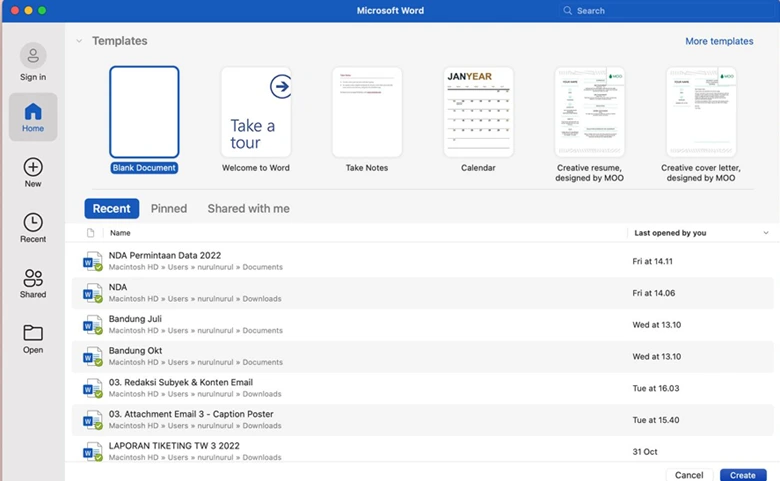Go to Home in the sidebar
This screenshot has width=780, height=481.
point(33,117)
